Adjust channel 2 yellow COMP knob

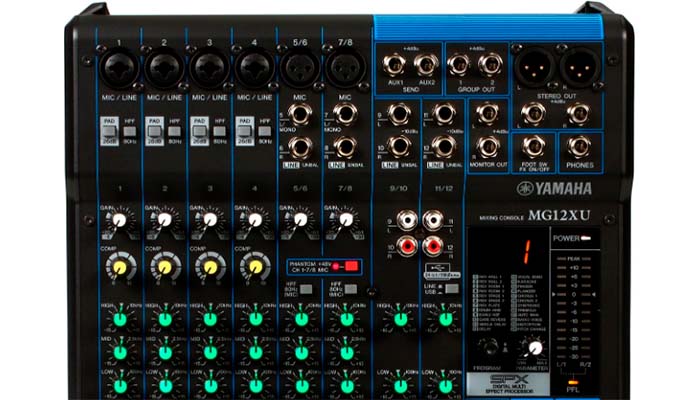pos(165,267)
